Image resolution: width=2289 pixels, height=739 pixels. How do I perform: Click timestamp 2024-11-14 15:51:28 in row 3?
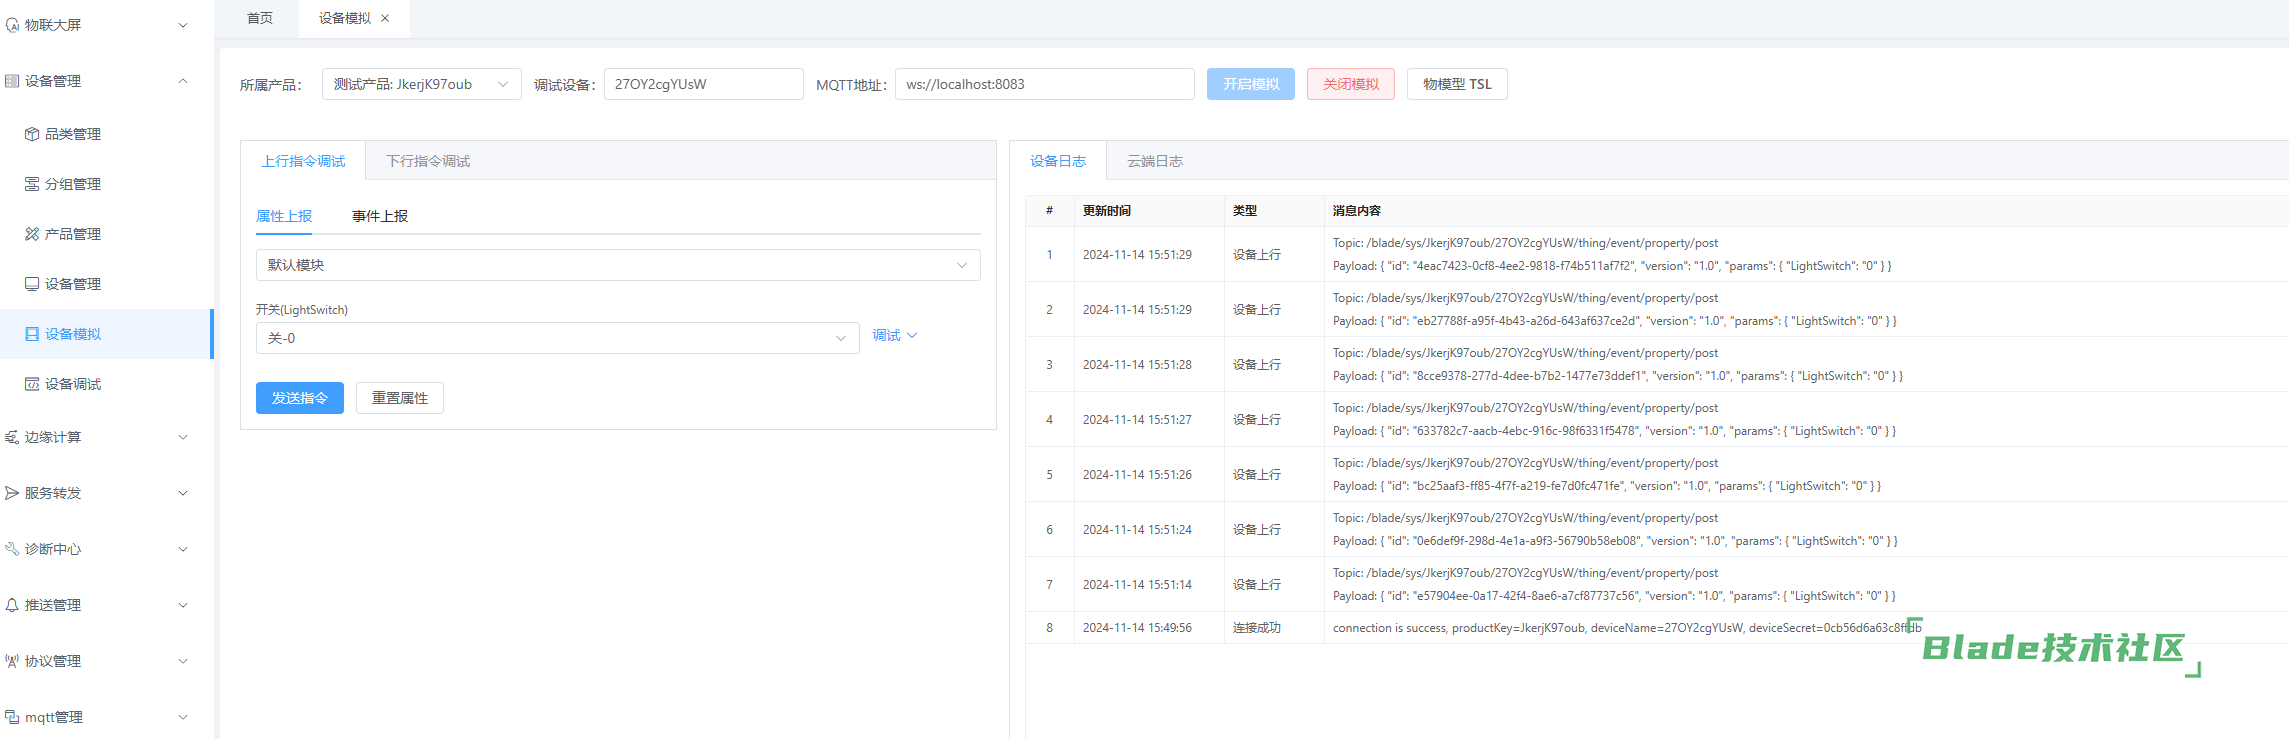click(1137, 365)
